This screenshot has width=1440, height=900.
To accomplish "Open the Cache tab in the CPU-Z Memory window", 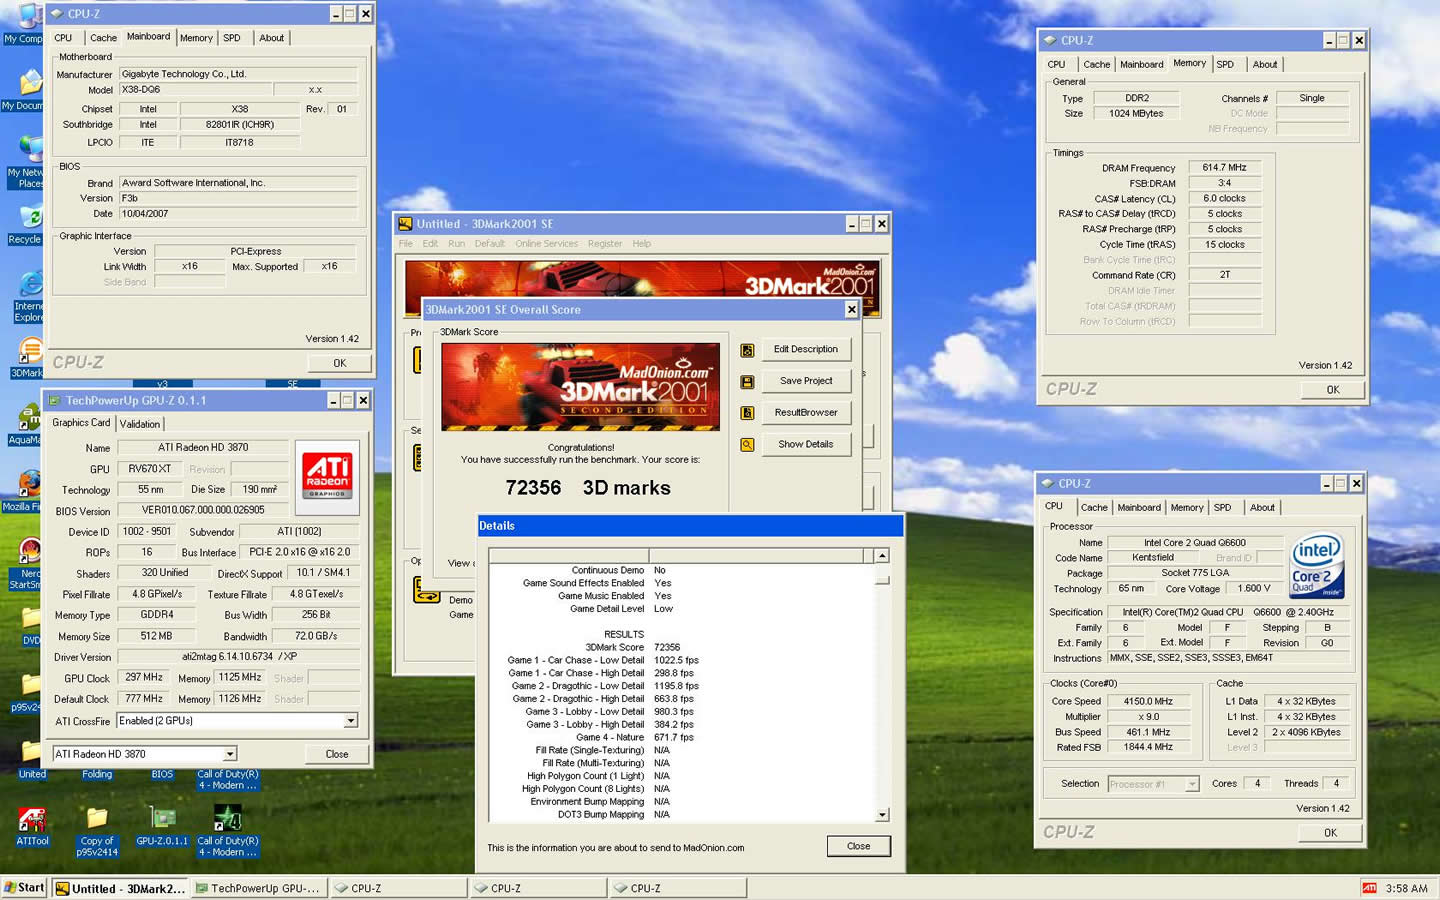I will coord(1097,64).
